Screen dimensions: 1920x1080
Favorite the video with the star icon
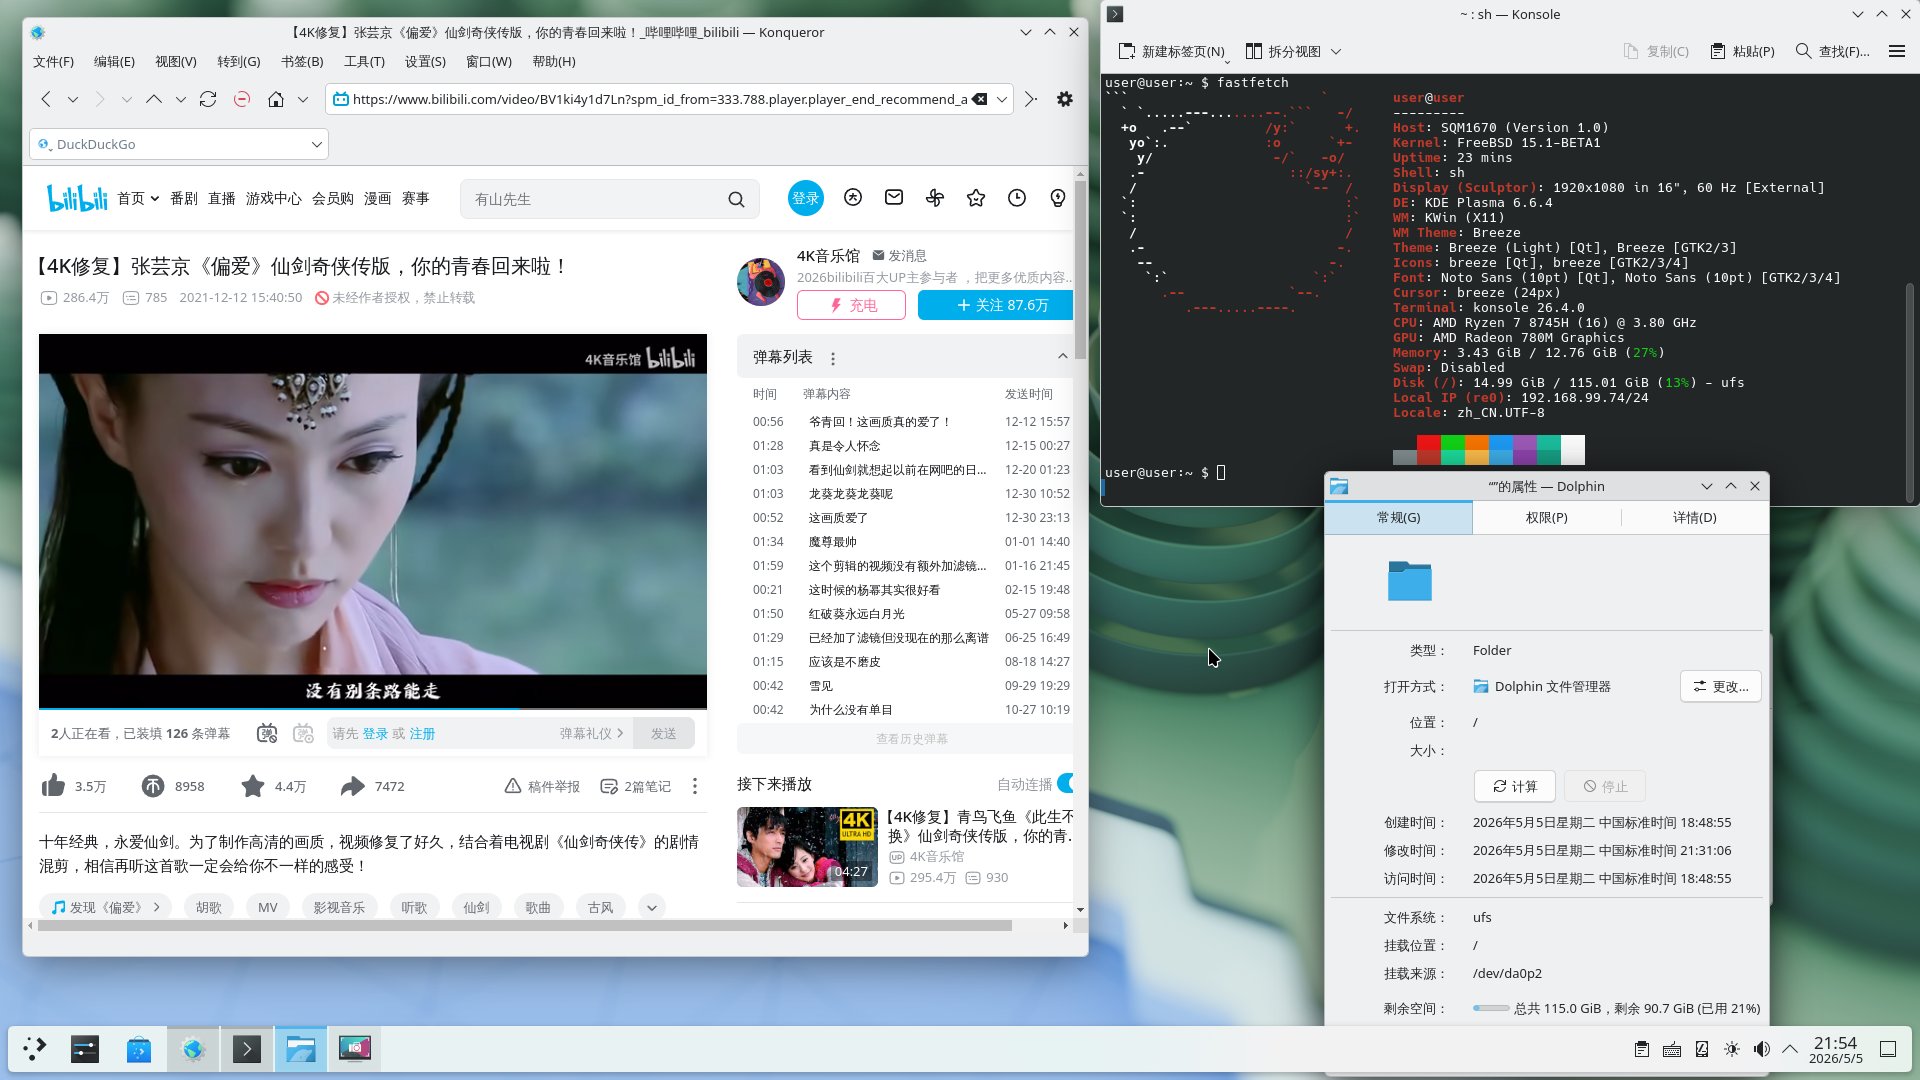(253, 786)
